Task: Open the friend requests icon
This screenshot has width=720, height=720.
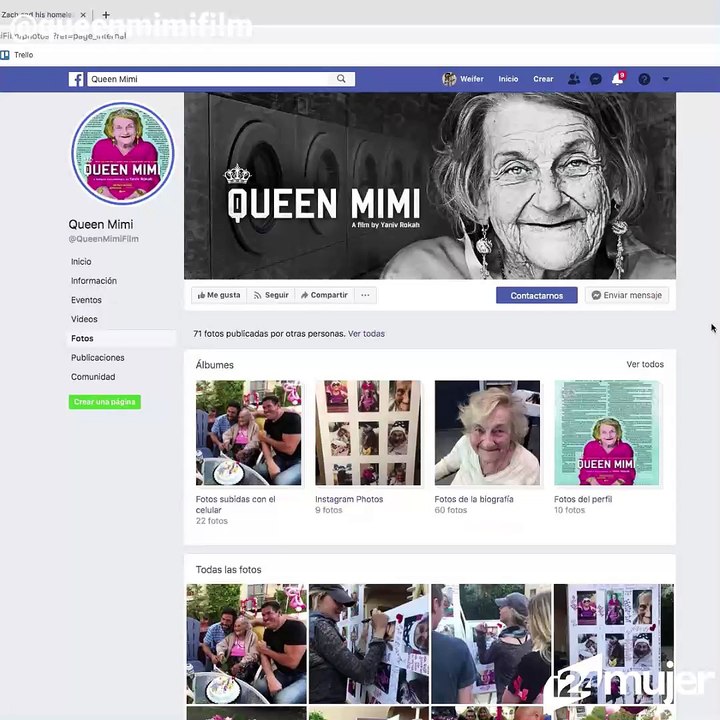Action: (x=574, y=79)
